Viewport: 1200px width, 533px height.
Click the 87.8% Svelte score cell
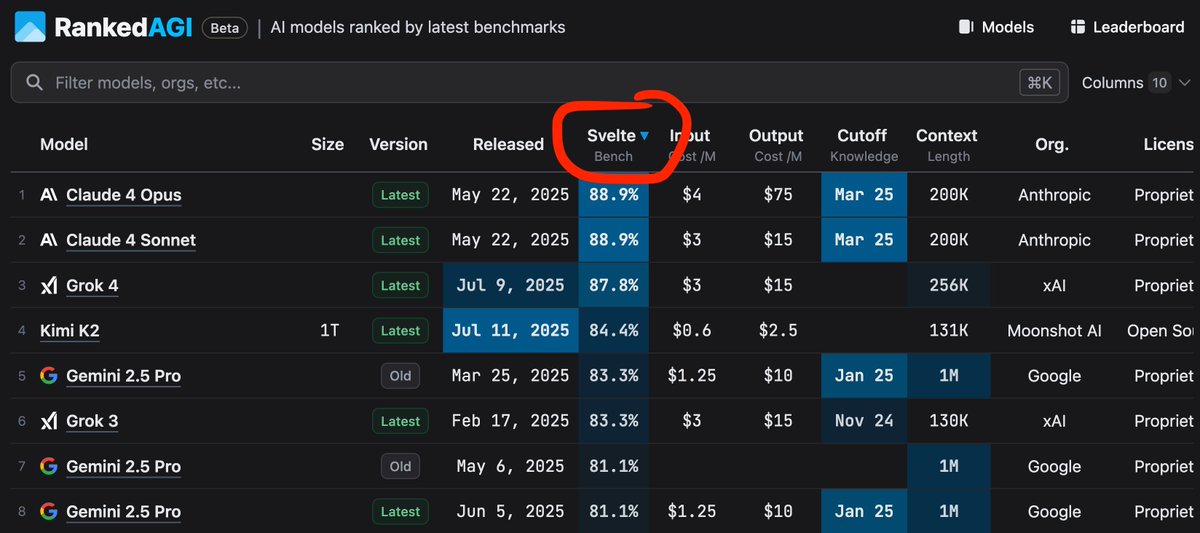(613, 285)
